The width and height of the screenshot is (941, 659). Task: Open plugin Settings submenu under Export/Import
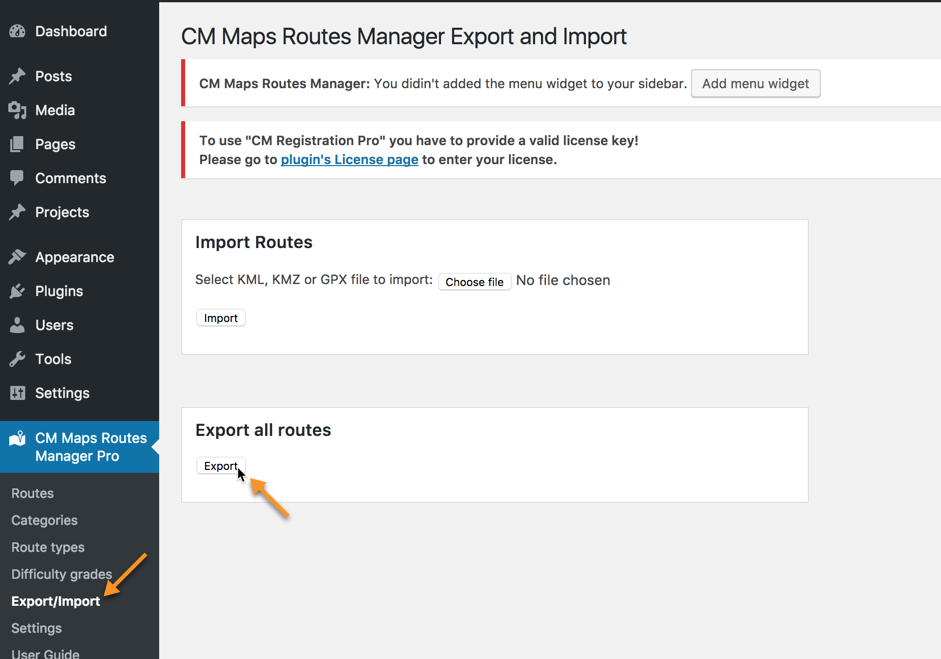(x=37, y=628)
